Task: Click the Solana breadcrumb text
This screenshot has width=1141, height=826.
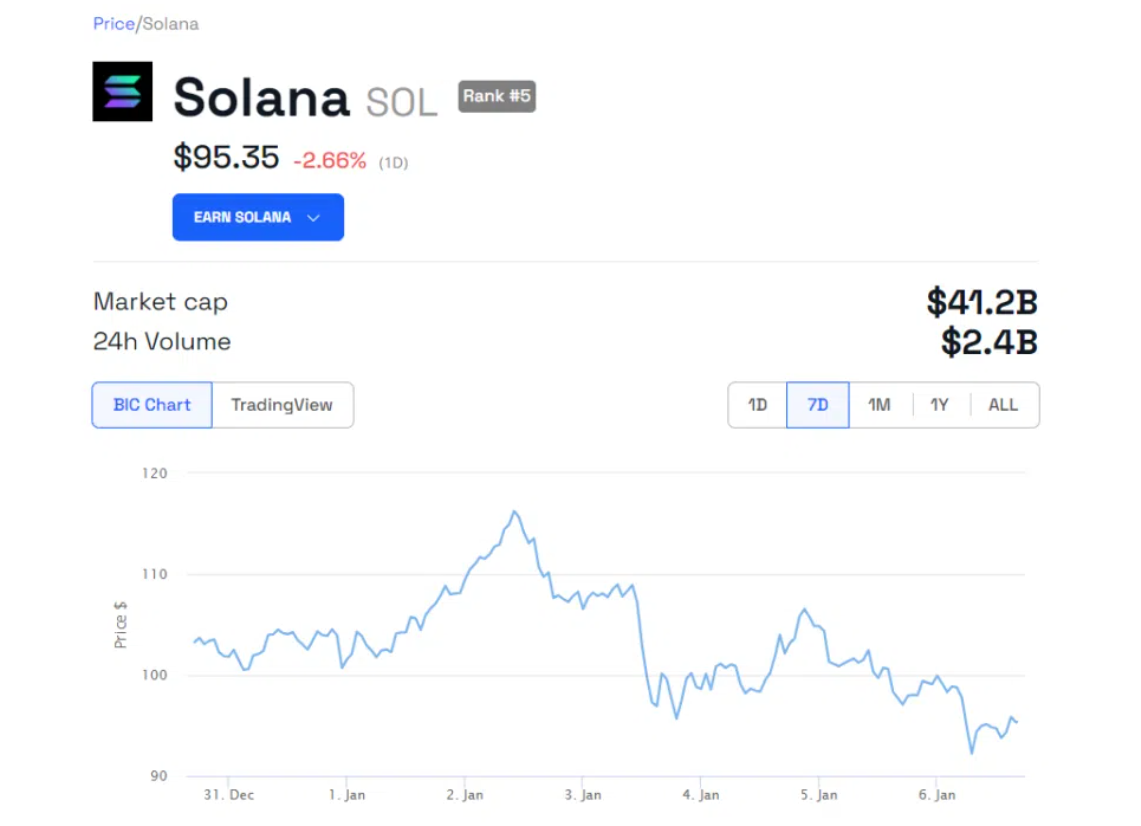Action: [171, 24]
